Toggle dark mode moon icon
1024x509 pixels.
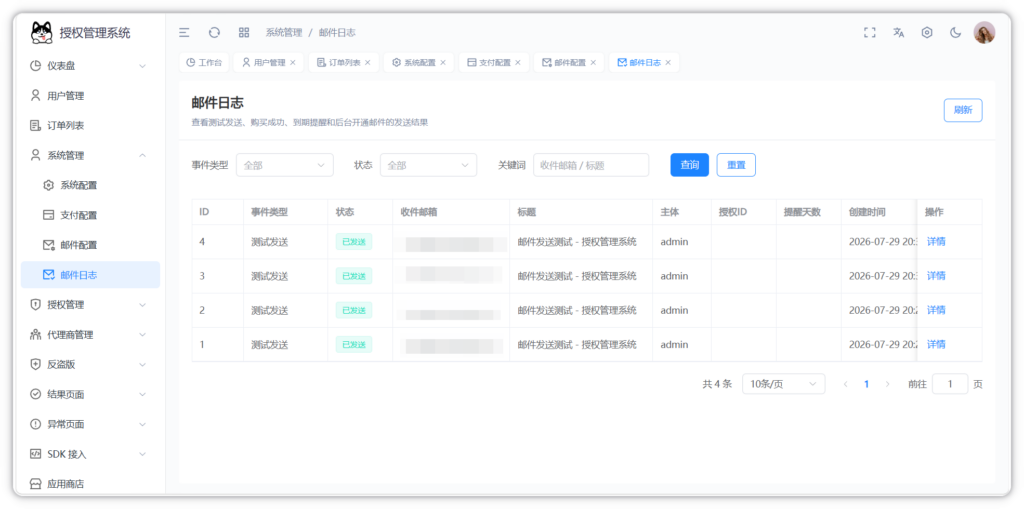pyautogui.click(x=955, y=33)
